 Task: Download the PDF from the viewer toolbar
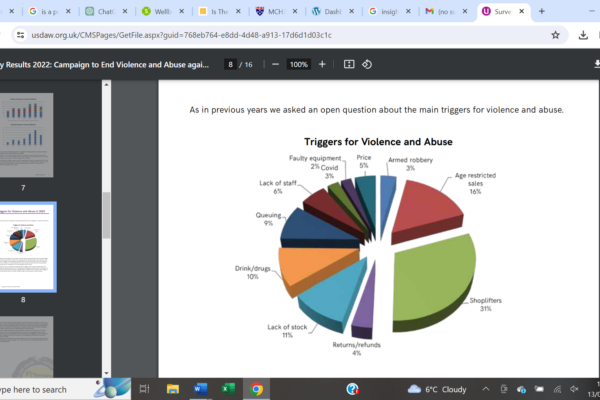pos(583,64)
